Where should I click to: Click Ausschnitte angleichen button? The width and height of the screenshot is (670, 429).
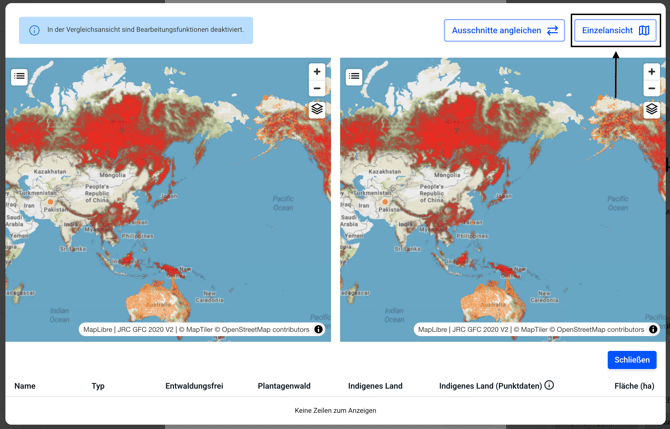[504, 30]
